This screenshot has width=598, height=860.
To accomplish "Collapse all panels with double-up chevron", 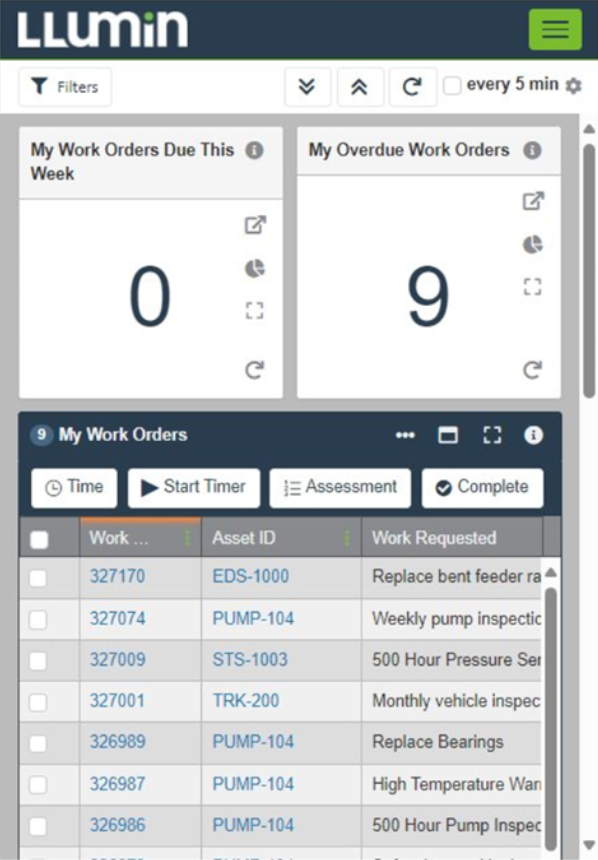I will pyautogui.click(x=359, y=87).
